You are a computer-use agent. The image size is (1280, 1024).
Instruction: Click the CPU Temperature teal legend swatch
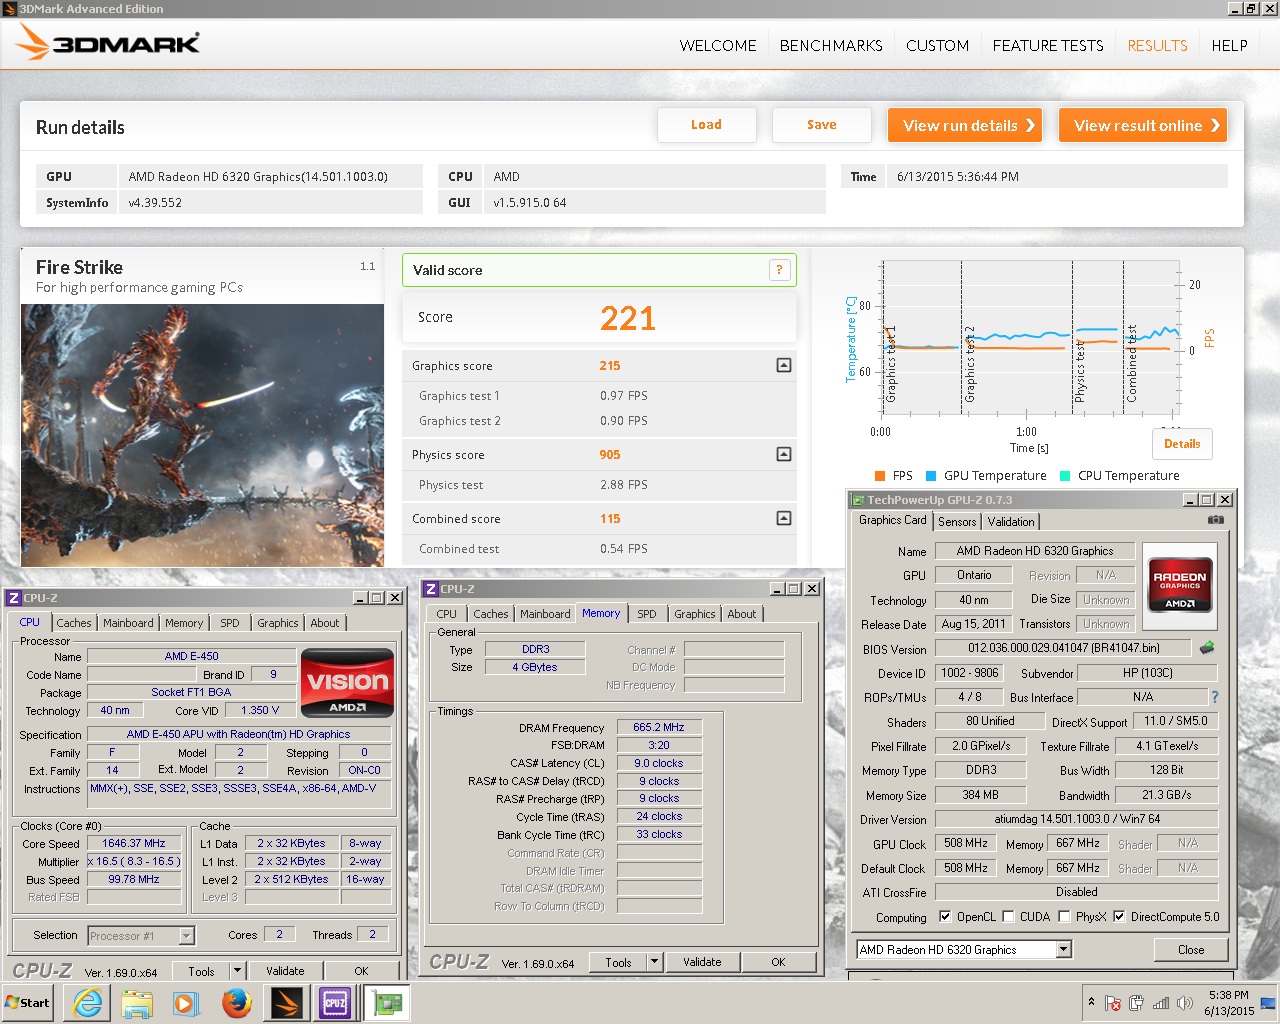click(x=1065, y=476)
